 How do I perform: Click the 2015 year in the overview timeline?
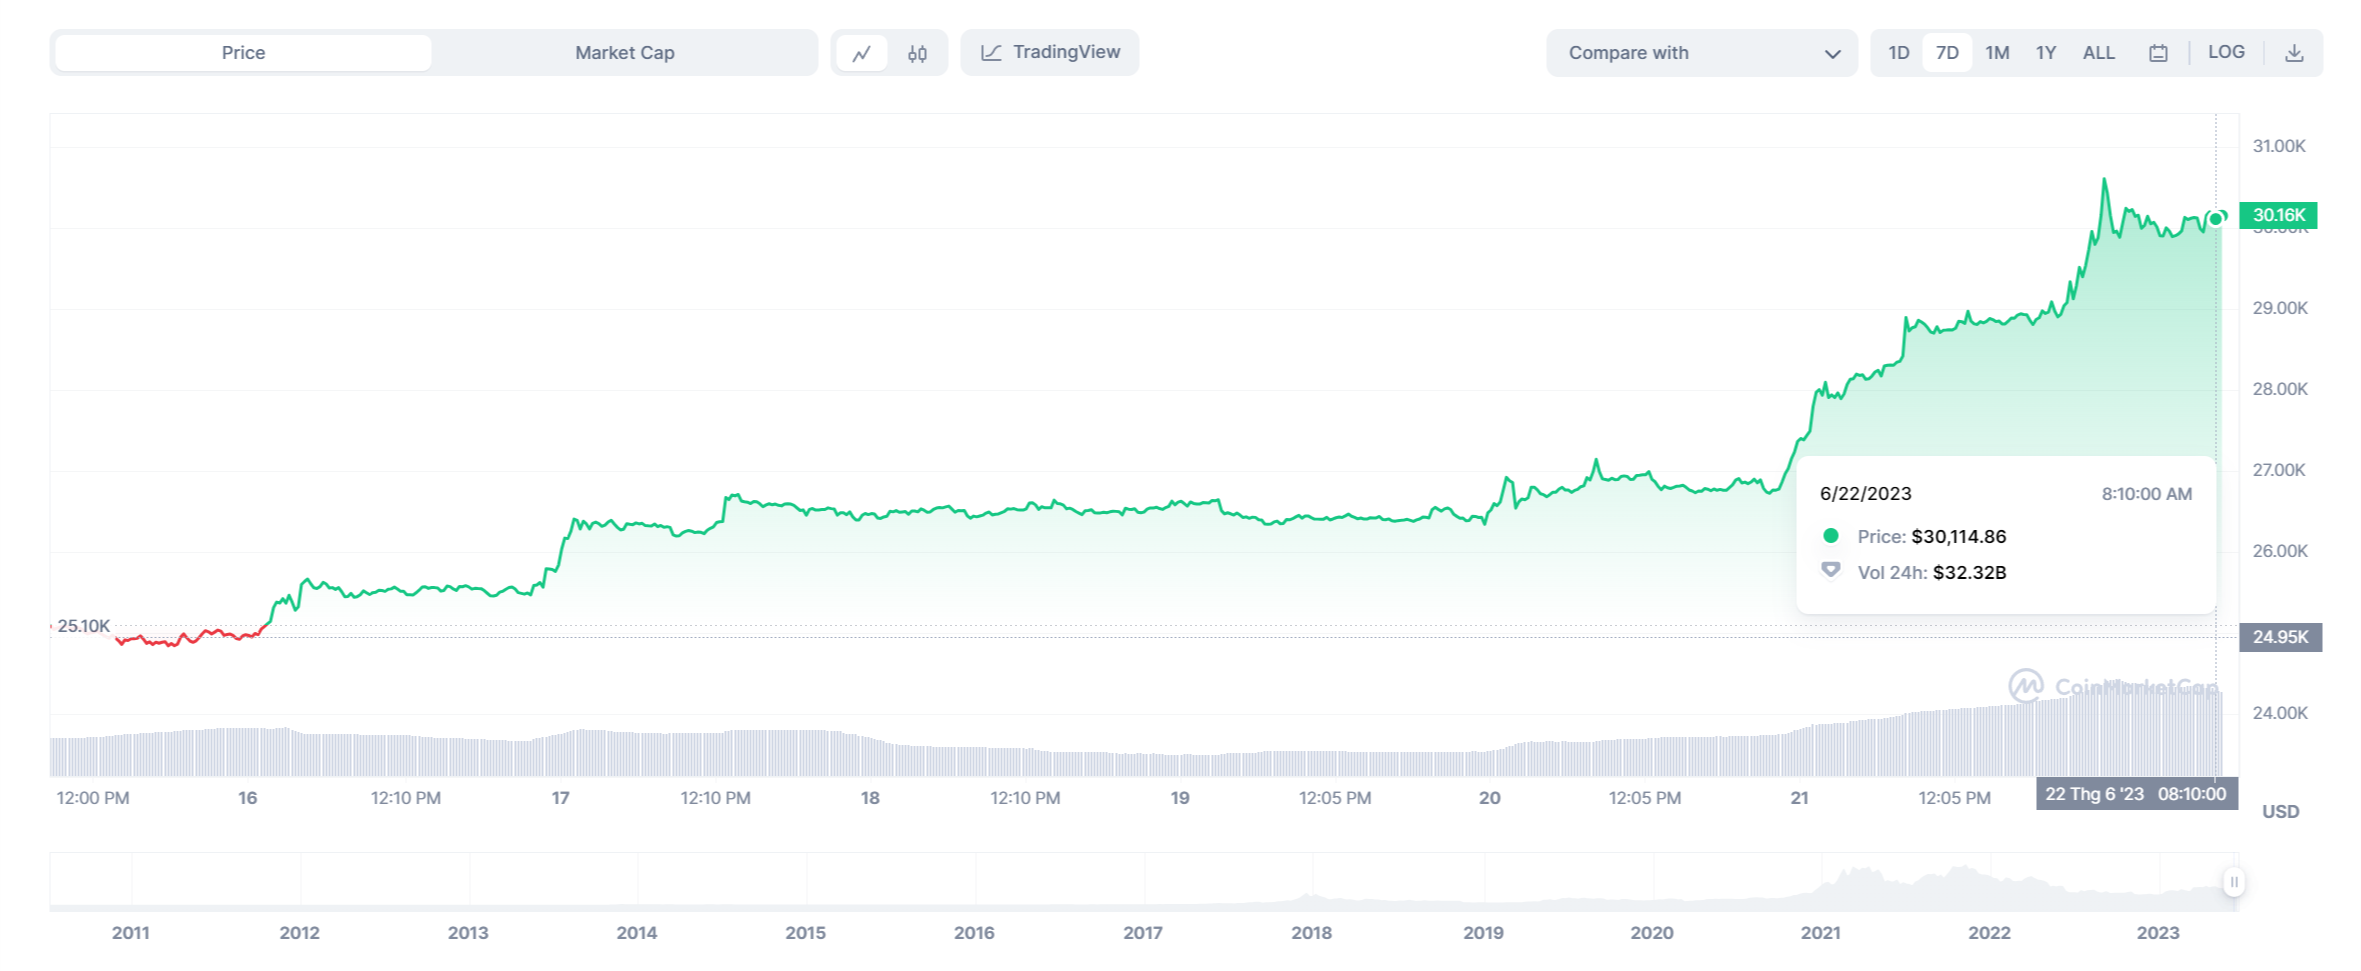(805, 933)
